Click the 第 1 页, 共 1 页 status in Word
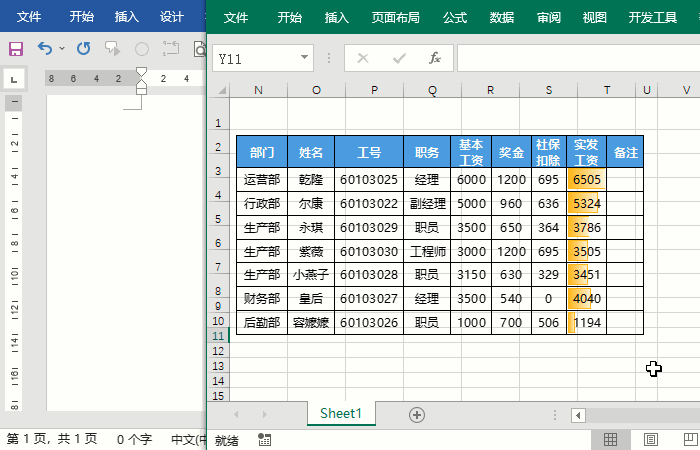 click(52, 439)
